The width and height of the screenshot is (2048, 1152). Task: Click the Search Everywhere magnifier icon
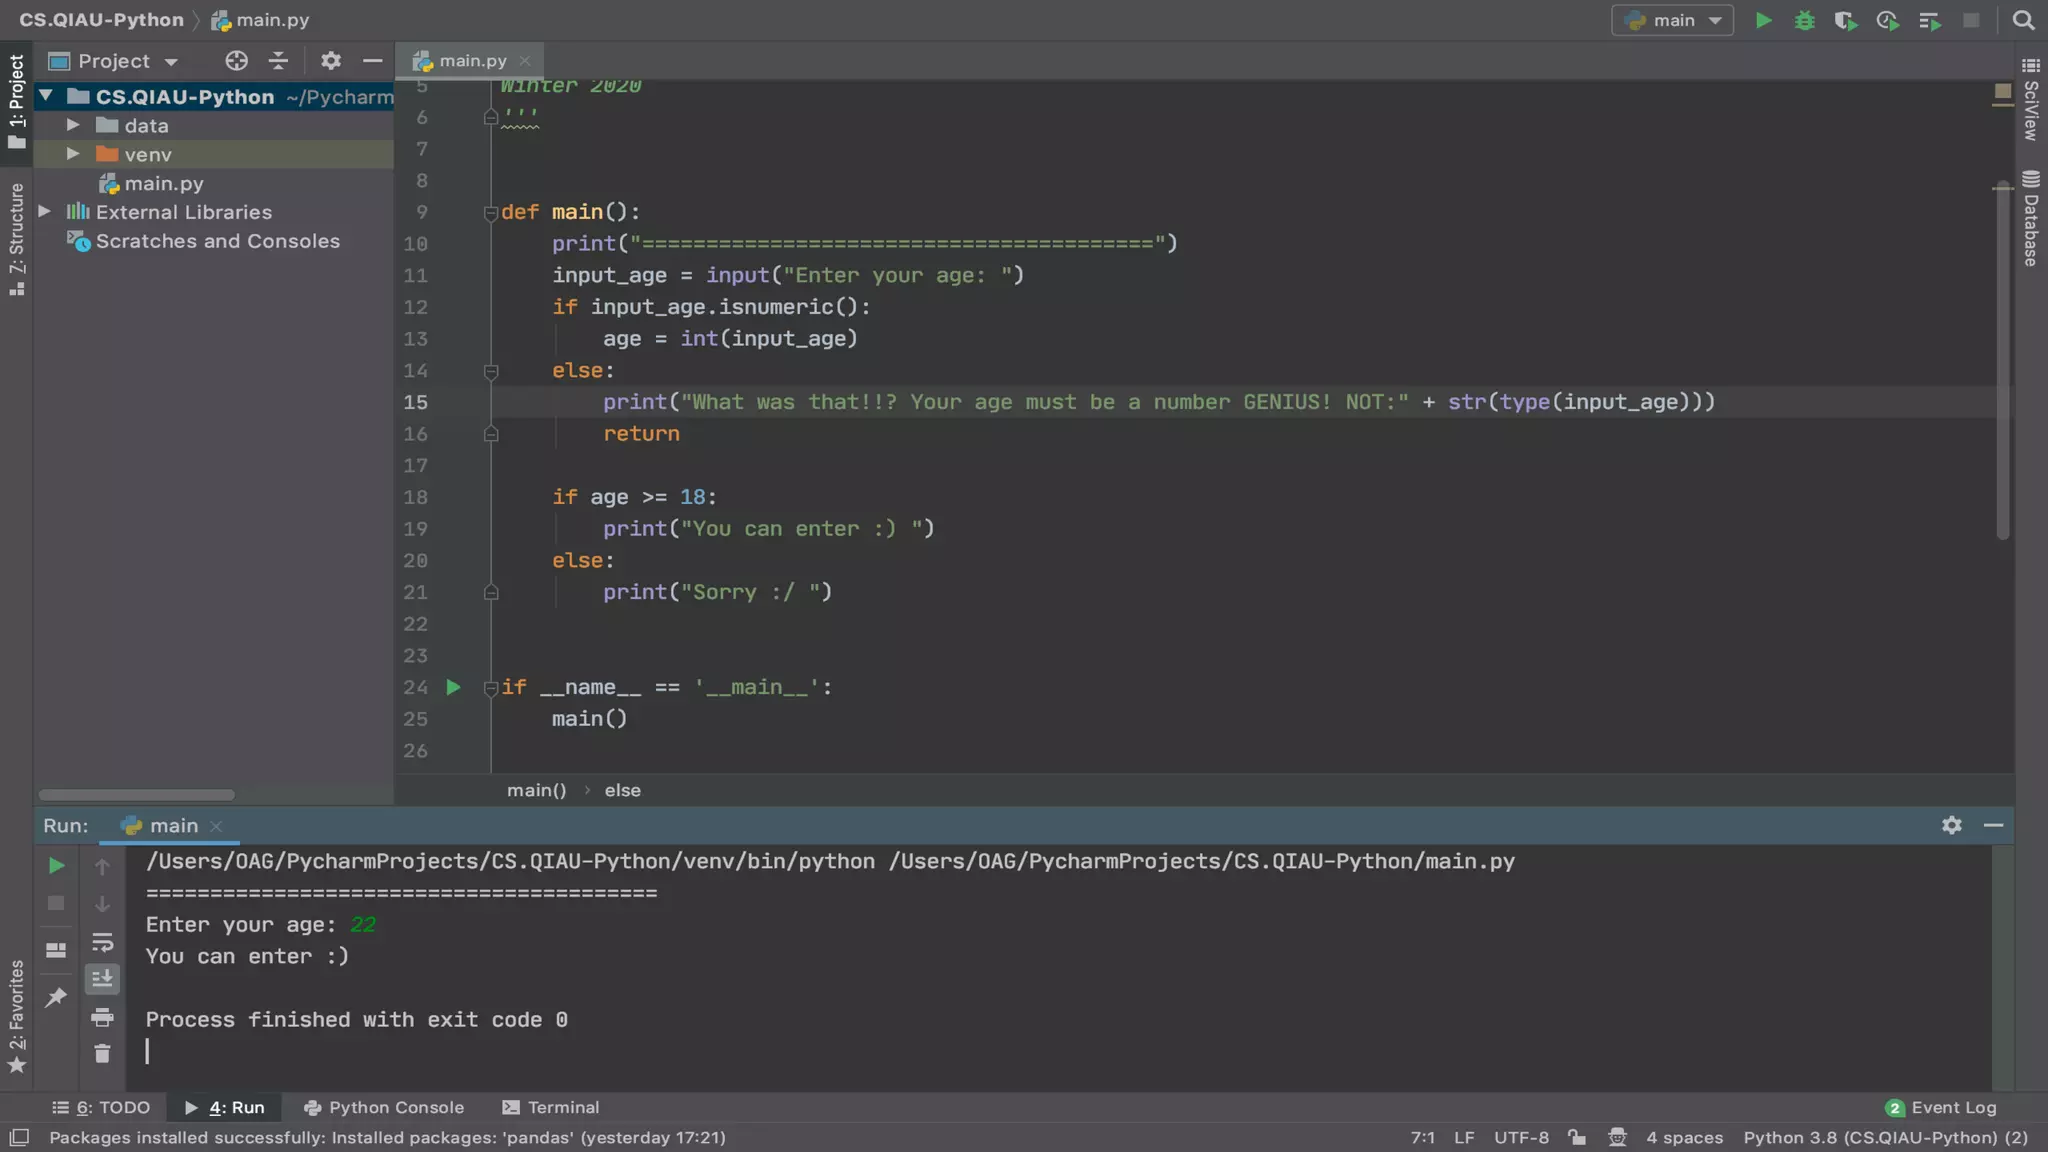point(2023,20)
